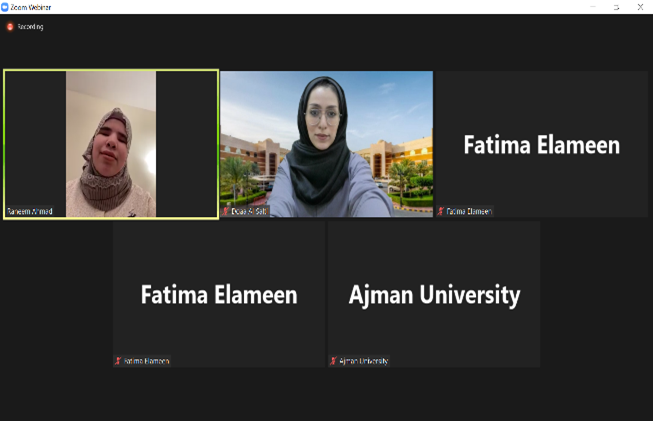Image resolution: width=653 pixels, height=421 pixels.
Task: Close the Zoom Webinar window
Action: point(641,7)
